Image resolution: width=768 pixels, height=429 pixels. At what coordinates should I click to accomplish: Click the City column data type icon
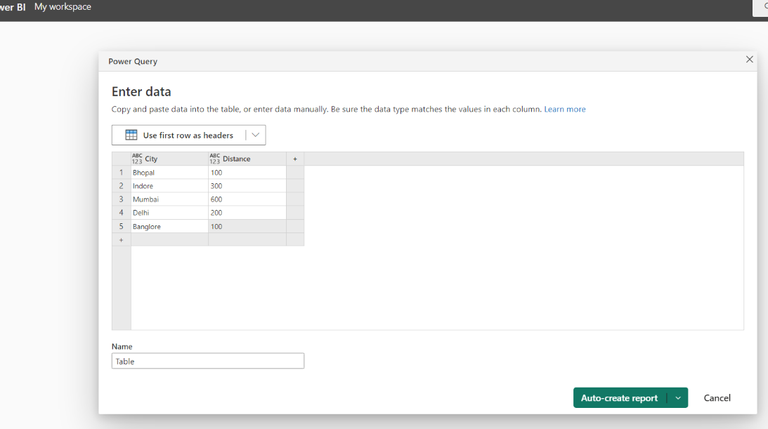coord(137,159)
